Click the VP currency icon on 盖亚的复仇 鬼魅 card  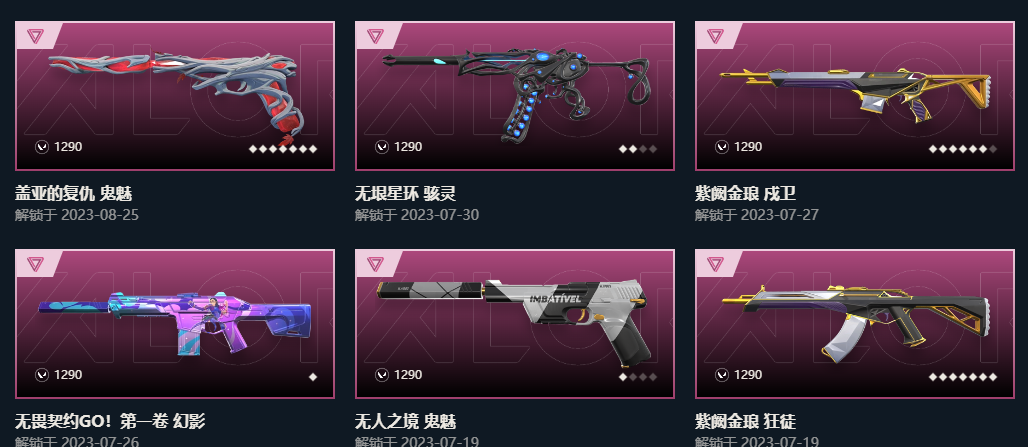(42, 147)
